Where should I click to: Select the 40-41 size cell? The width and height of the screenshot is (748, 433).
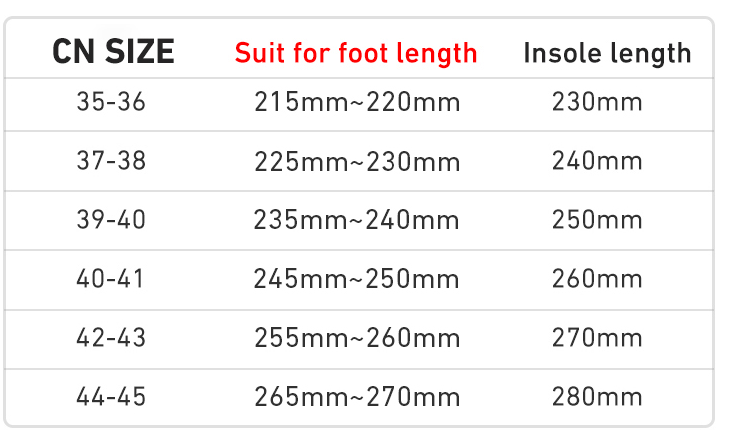tap(111, 279)
